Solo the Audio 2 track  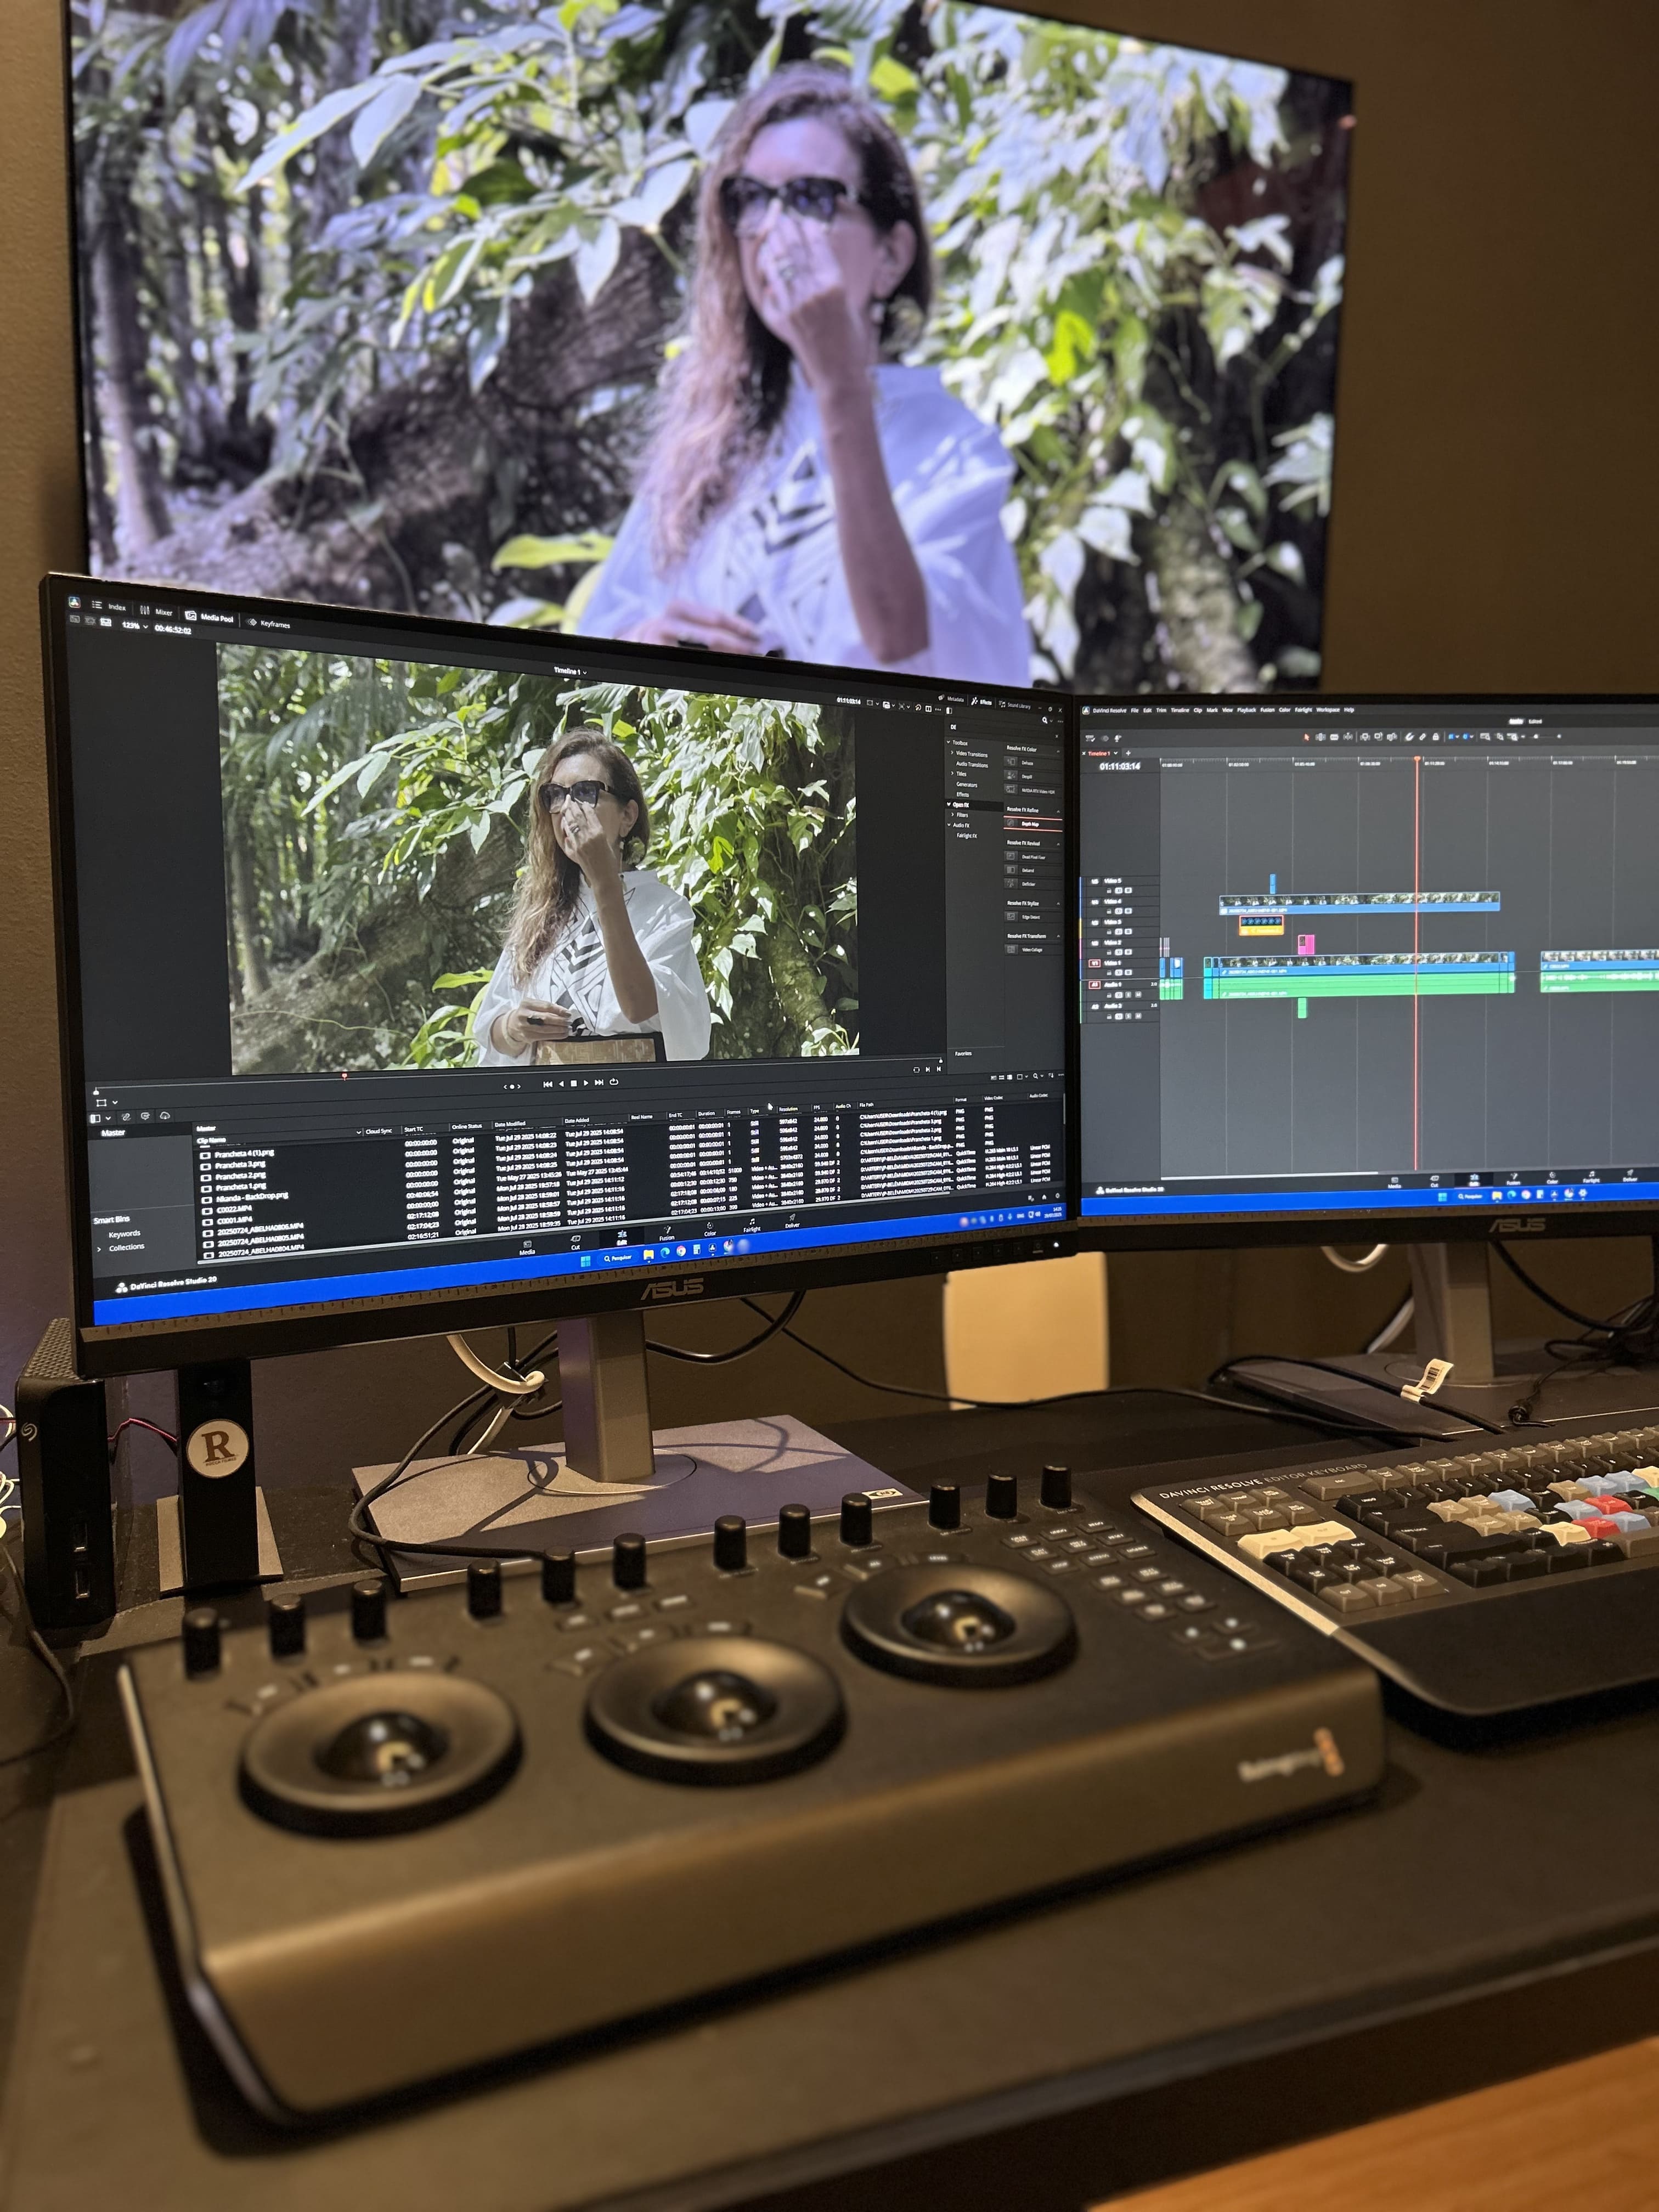click(x=1128, y=1016)
